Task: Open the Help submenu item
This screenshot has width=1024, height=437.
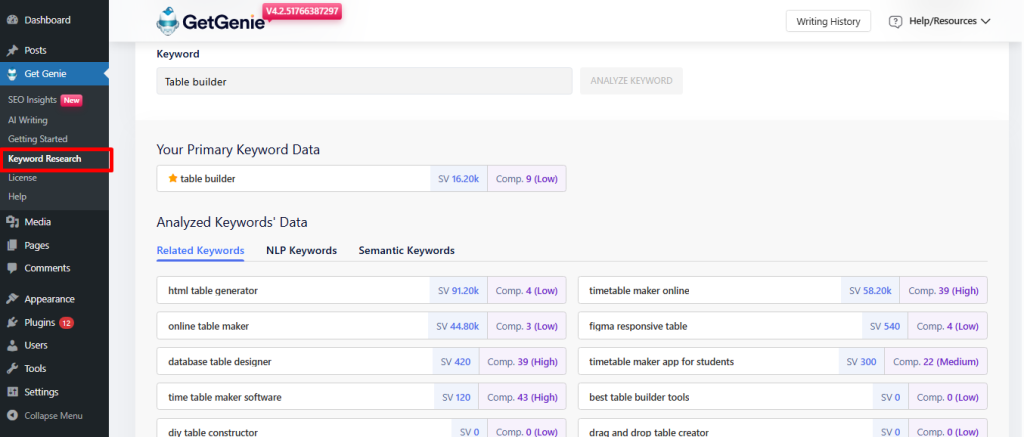Action: coord(17,197)
